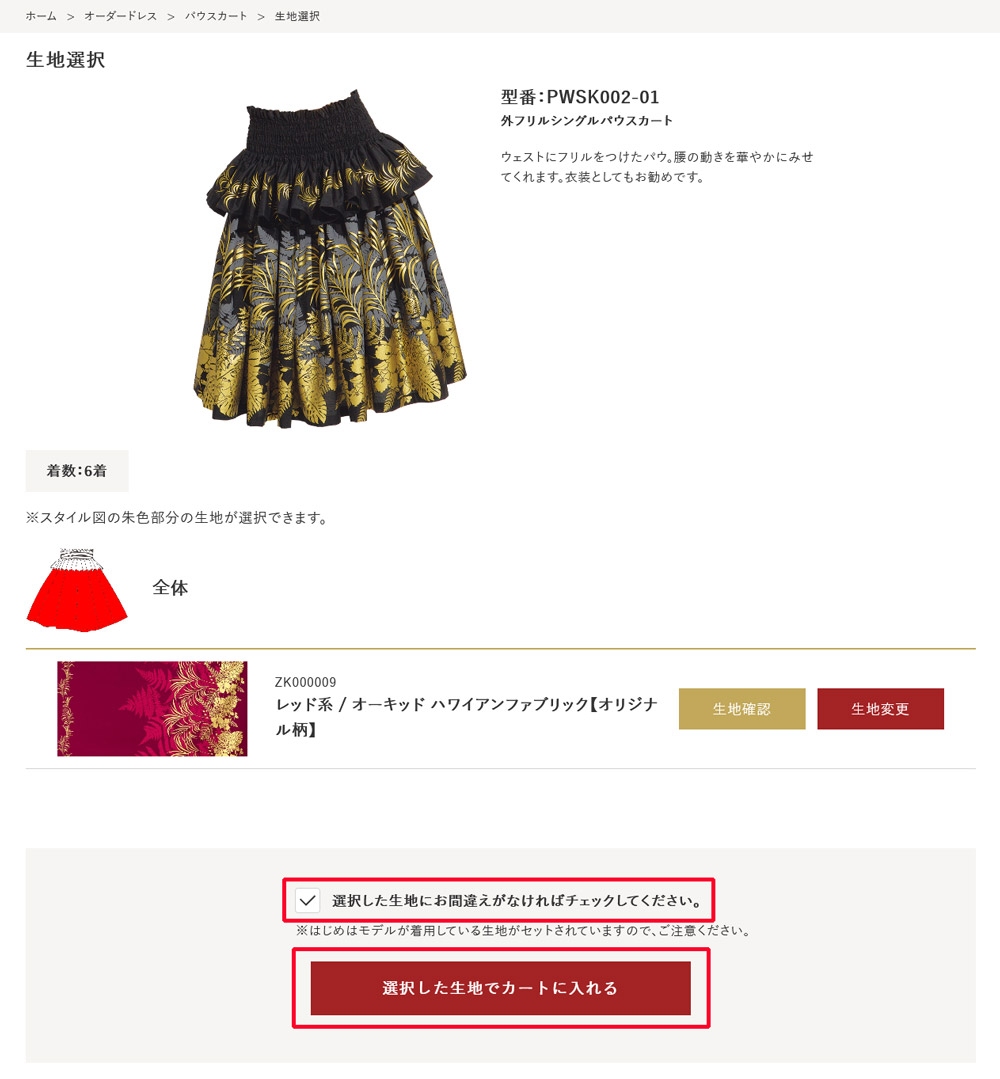Screen dimensions: 1000x1079
Task: Open オーダードレス breadcrumb link
Action: 120,16
